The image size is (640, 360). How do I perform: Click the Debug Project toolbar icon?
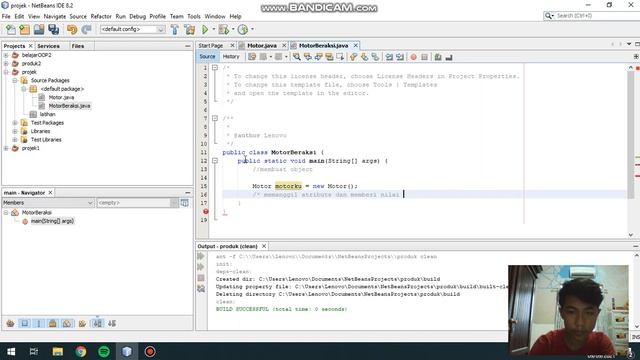pos(223,29)
